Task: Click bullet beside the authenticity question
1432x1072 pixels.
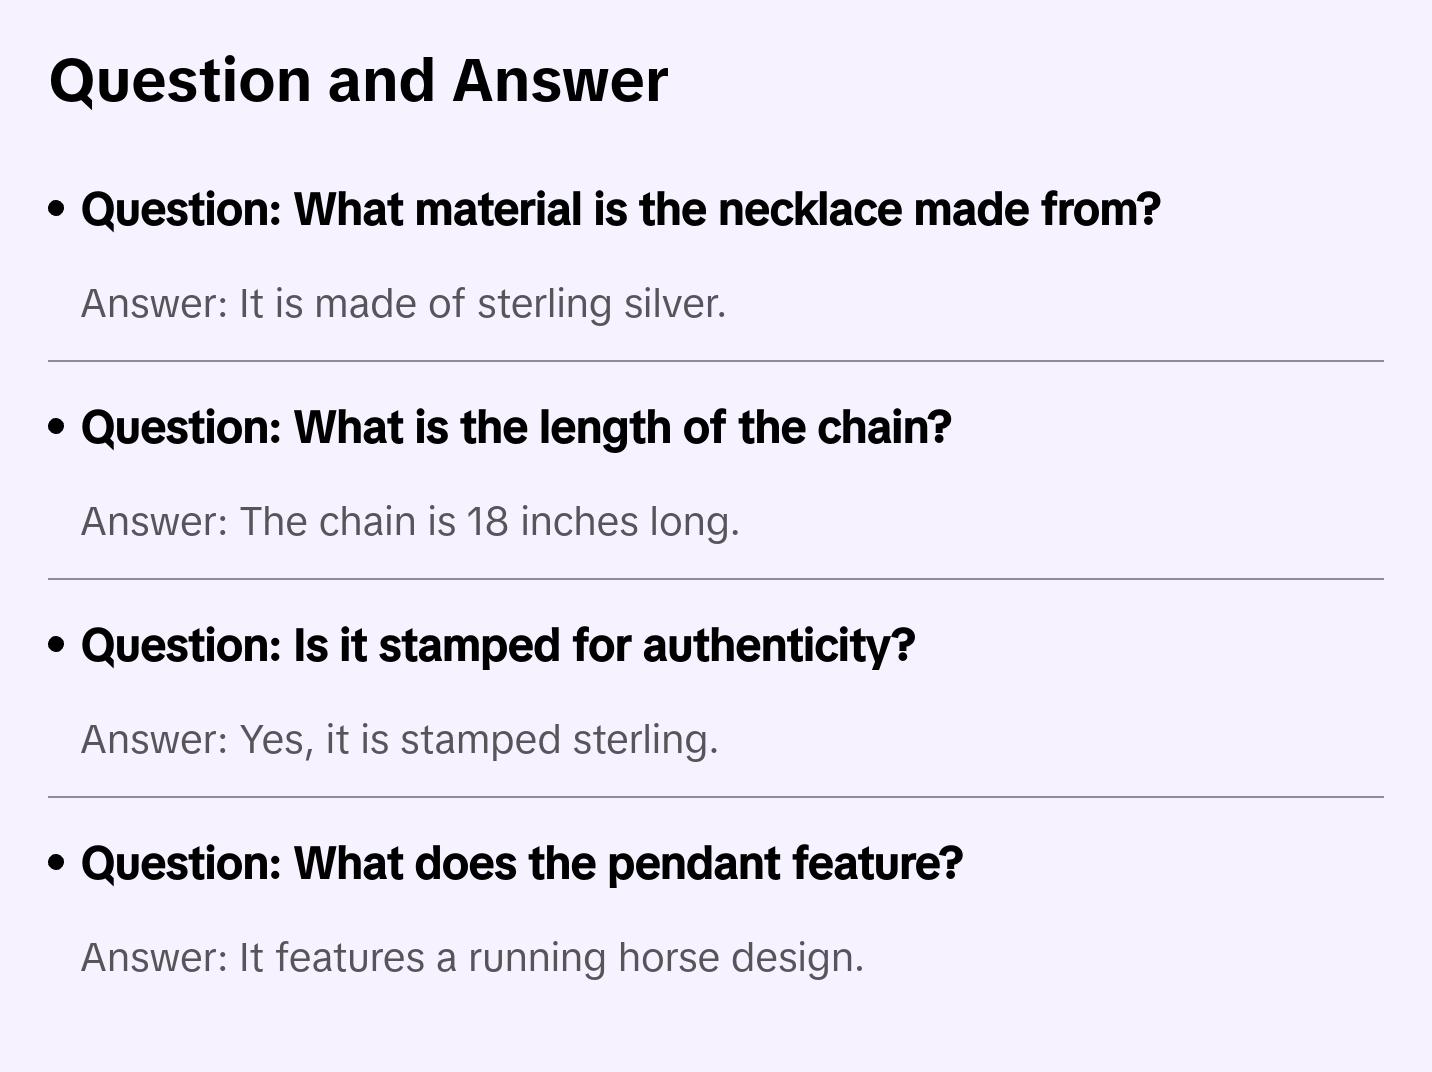Action: pyautogui.click(x=57, y=646)
